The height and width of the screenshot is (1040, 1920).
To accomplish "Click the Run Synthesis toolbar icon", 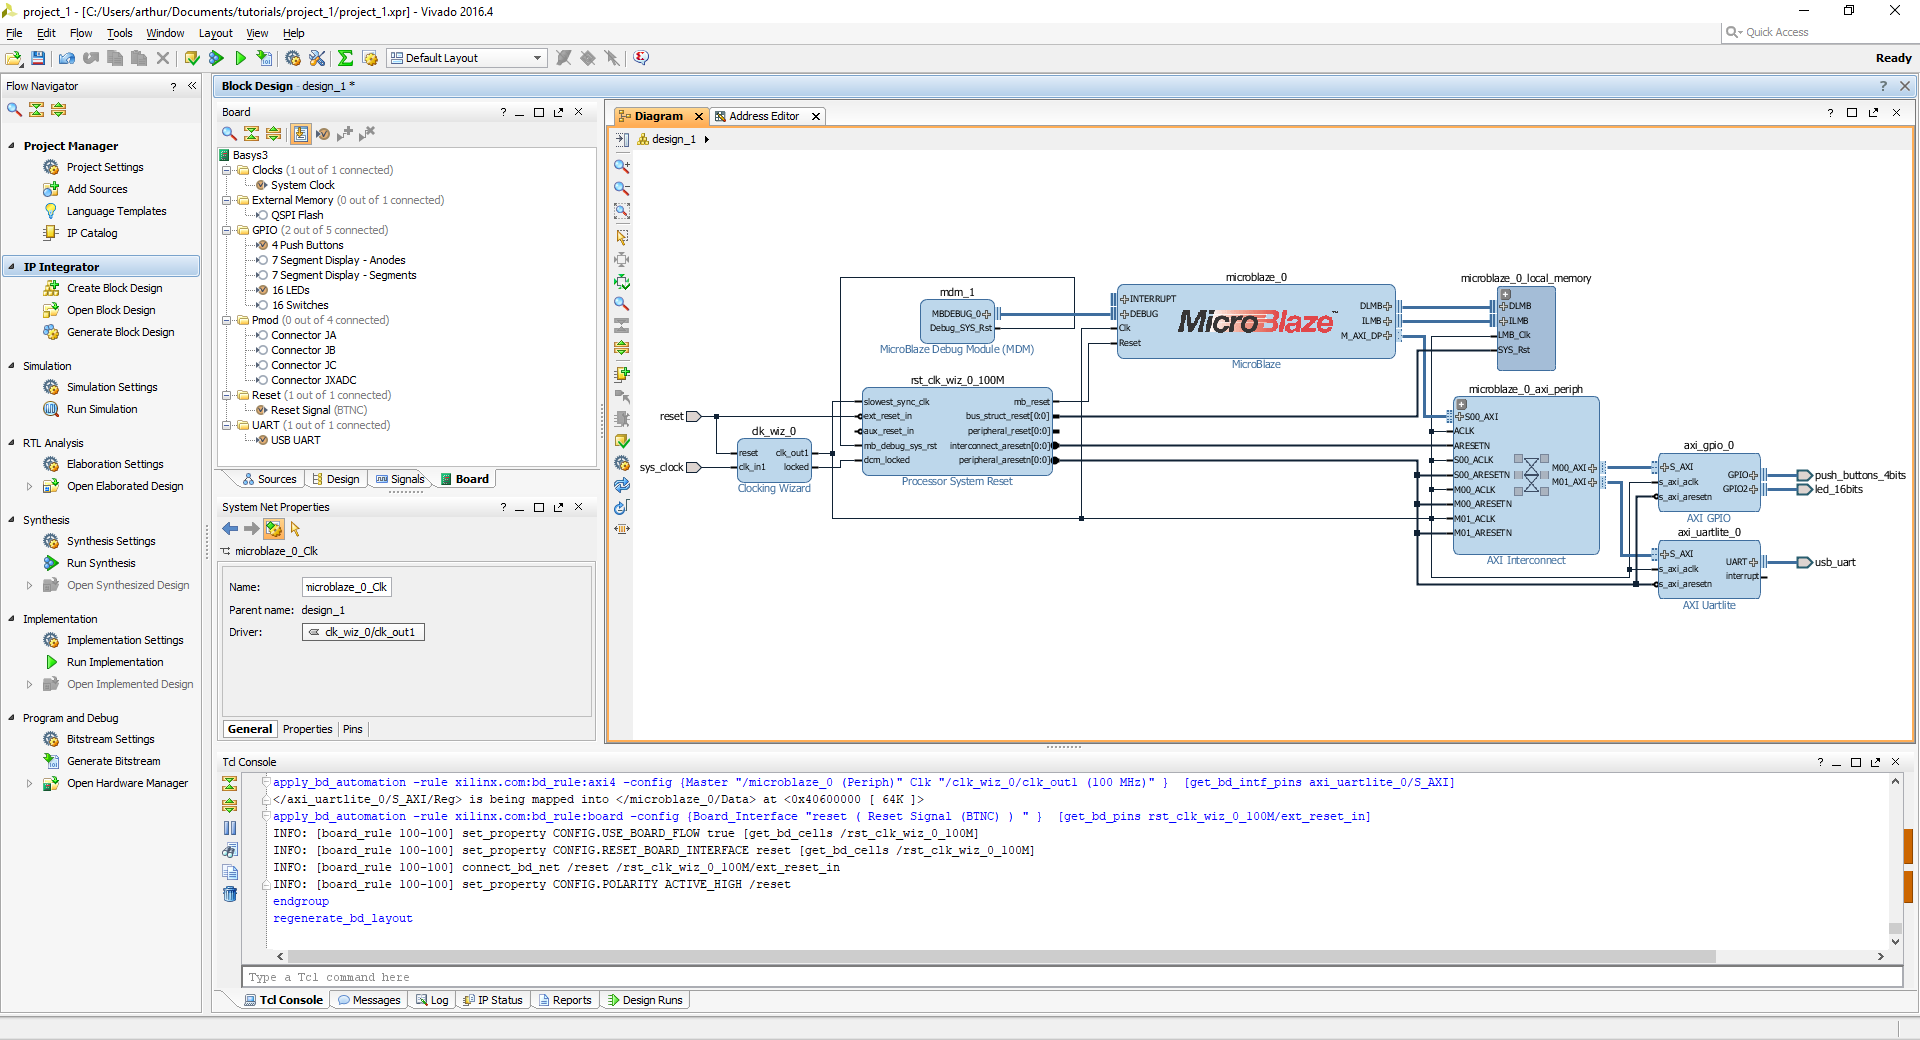I will 216,58.
